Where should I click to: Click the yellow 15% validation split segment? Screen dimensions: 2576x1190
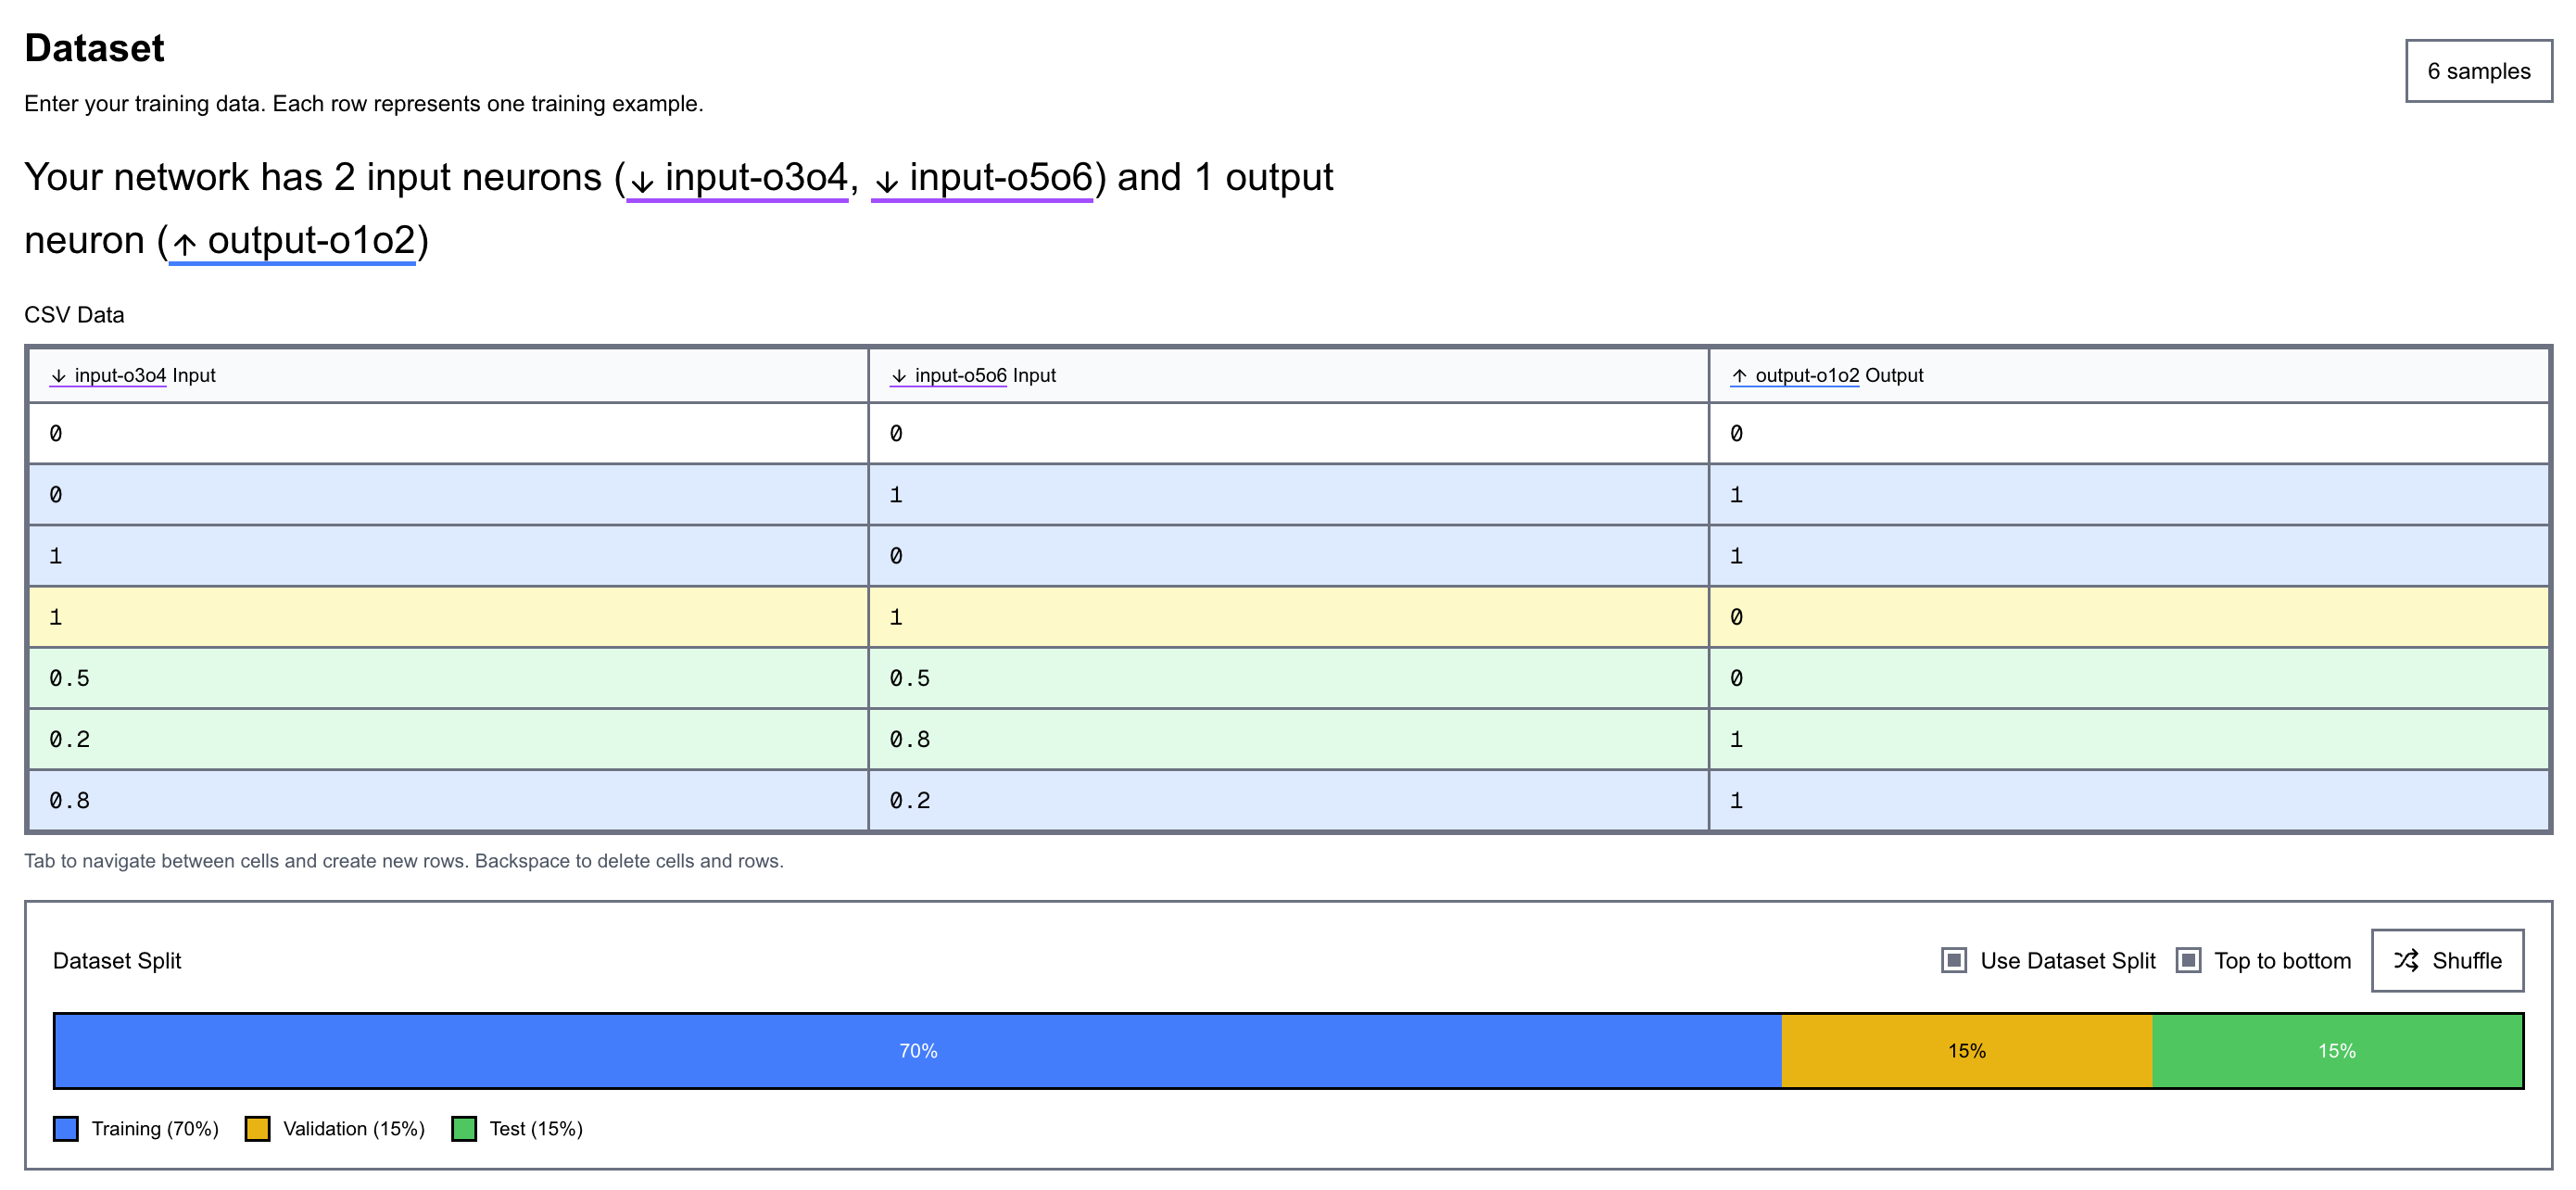tap(1966, 1050)
